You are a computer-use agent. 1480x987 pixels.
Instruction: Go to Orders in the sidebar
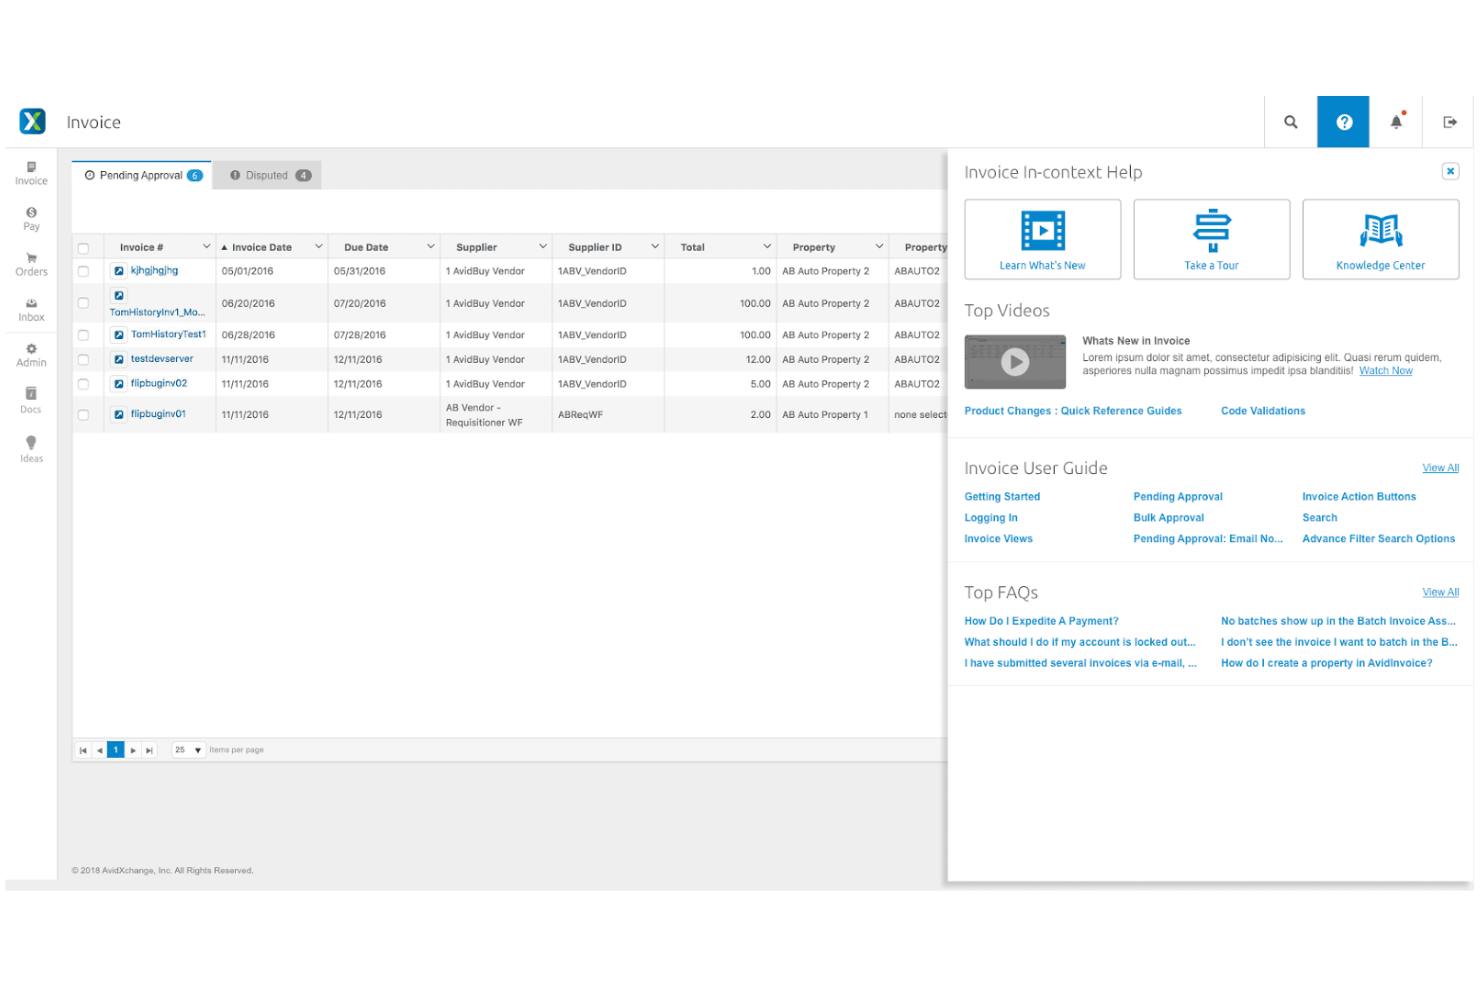(31, 264)
